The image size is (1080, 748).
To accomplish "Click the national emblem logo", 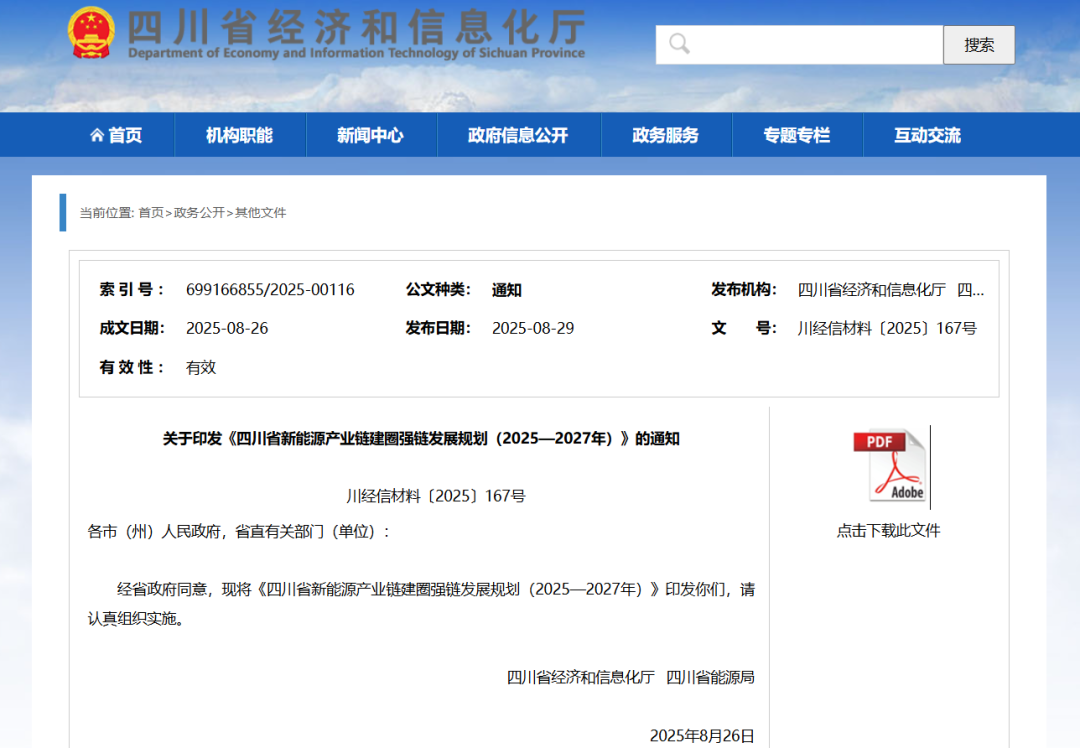I will 91,32.
